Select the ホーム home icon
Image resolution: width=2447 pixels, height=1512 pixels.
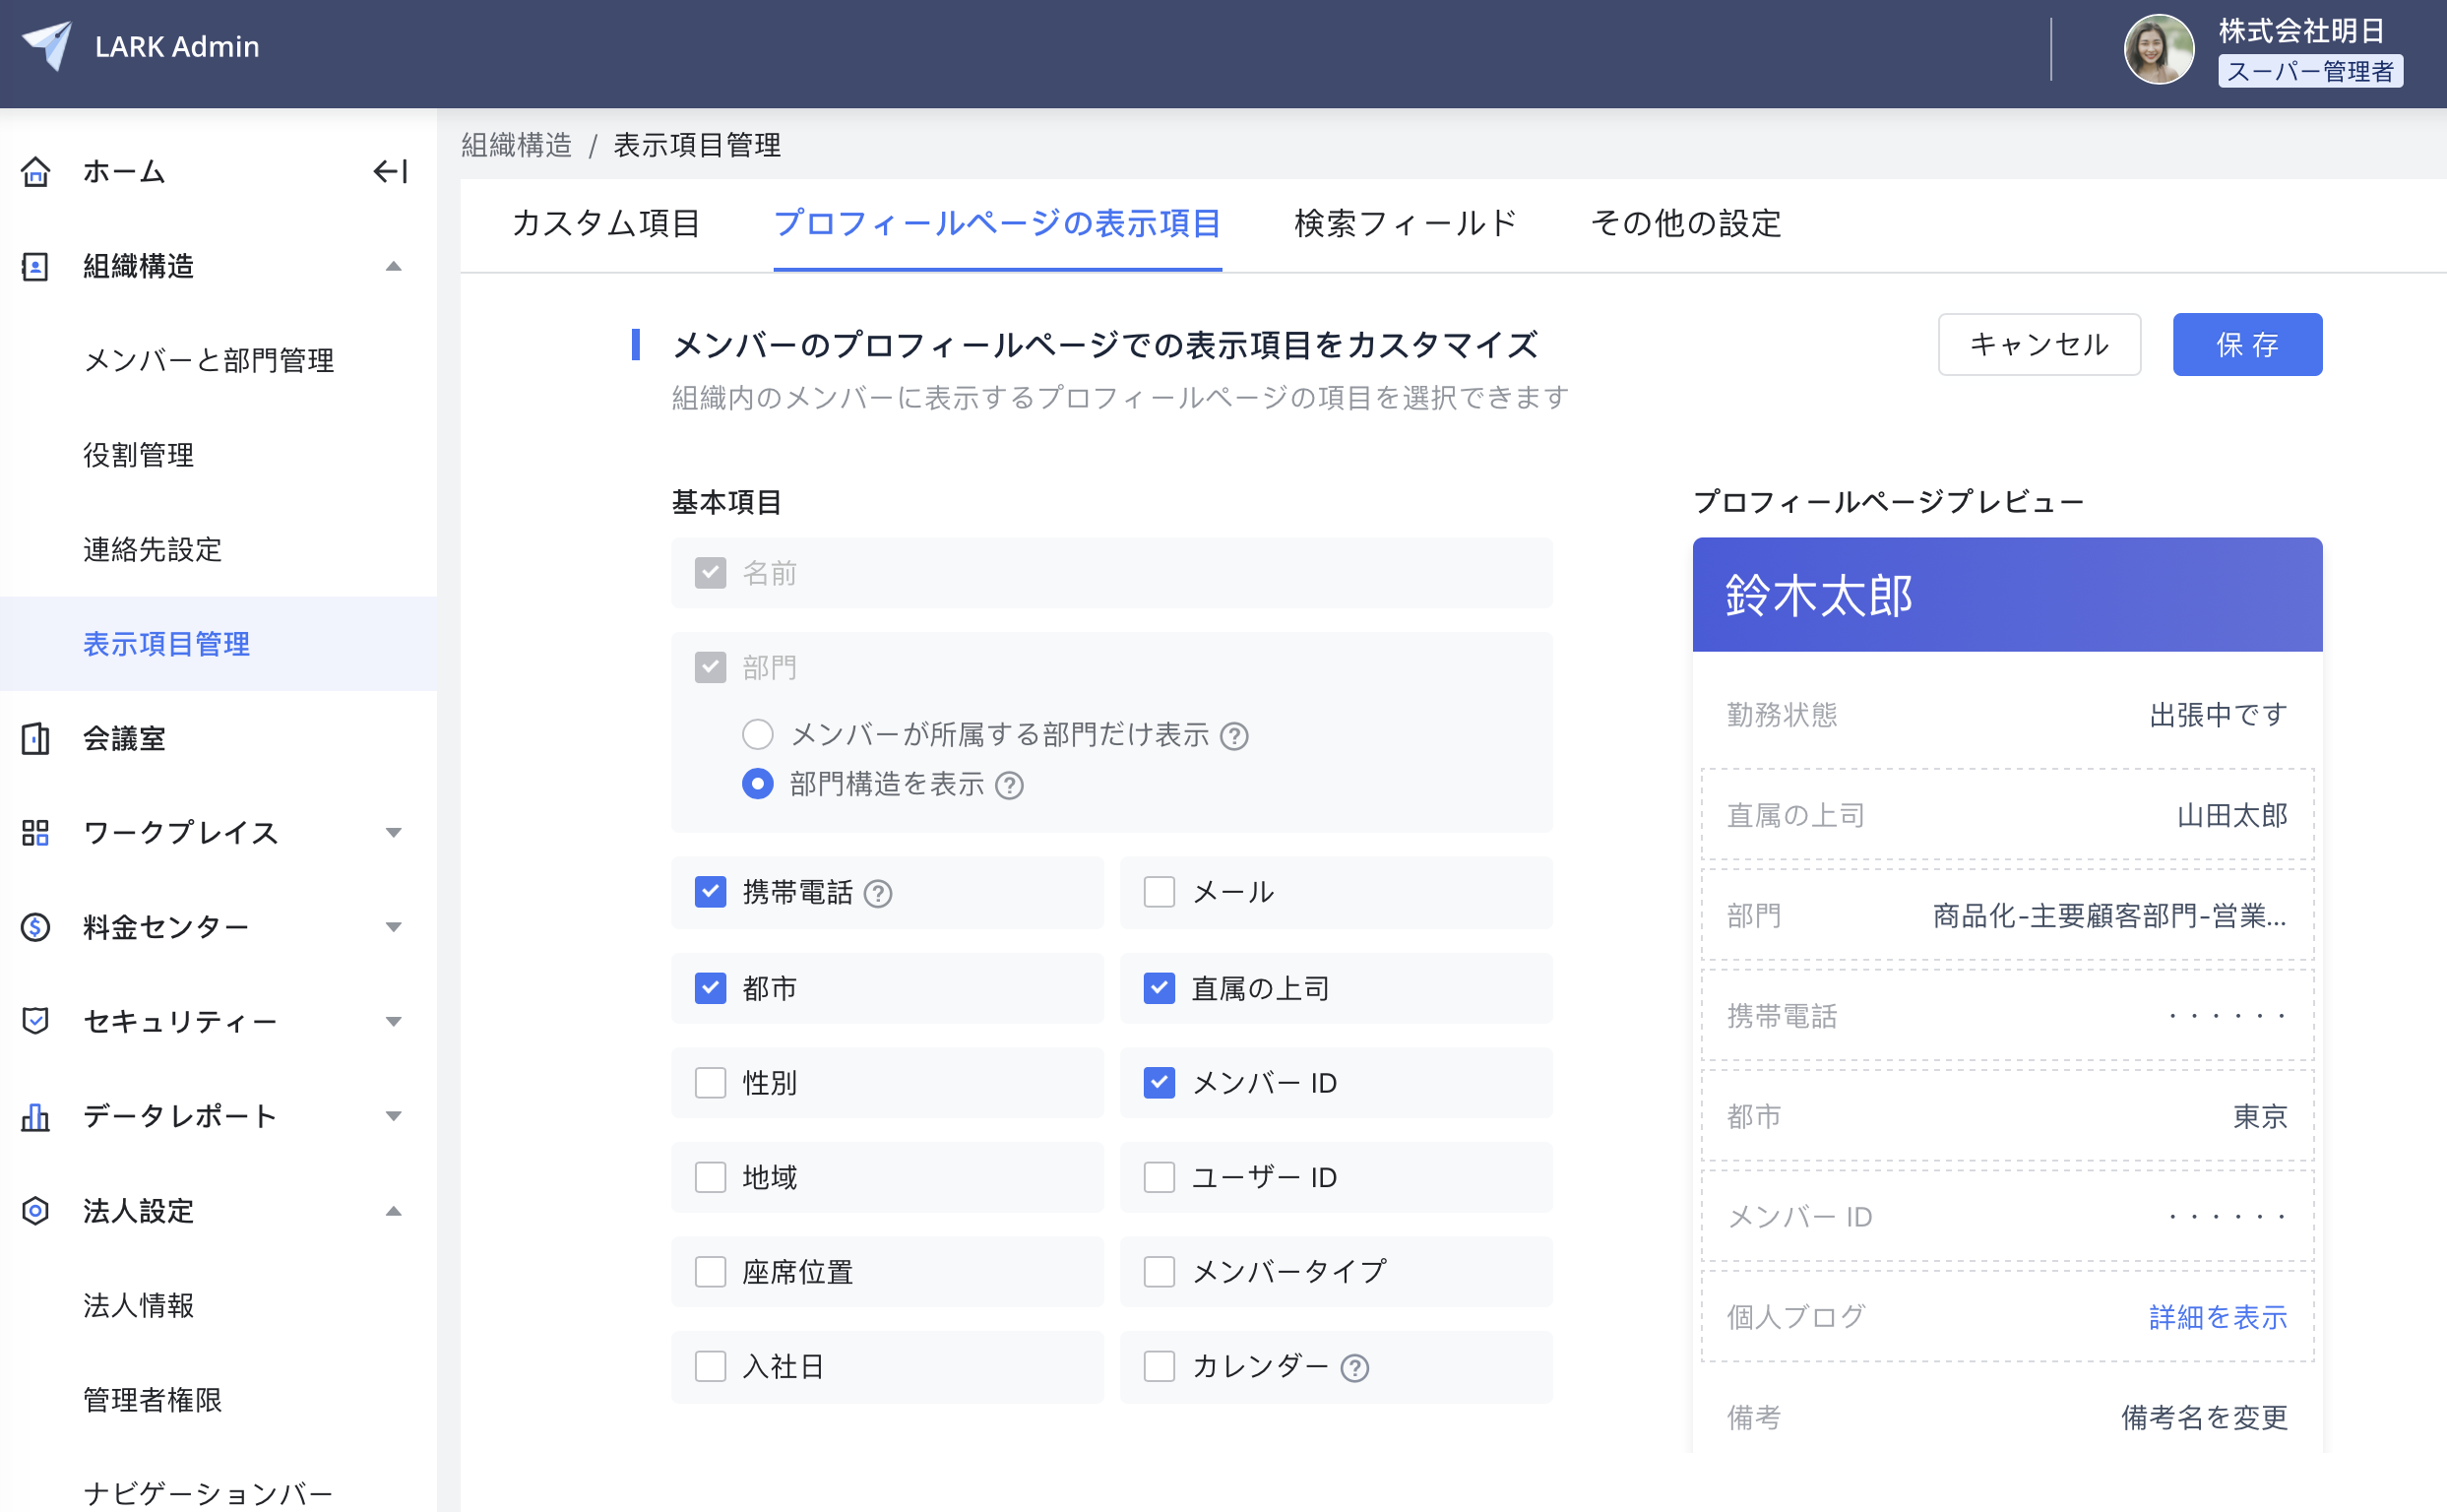click(x=35, y=171)
